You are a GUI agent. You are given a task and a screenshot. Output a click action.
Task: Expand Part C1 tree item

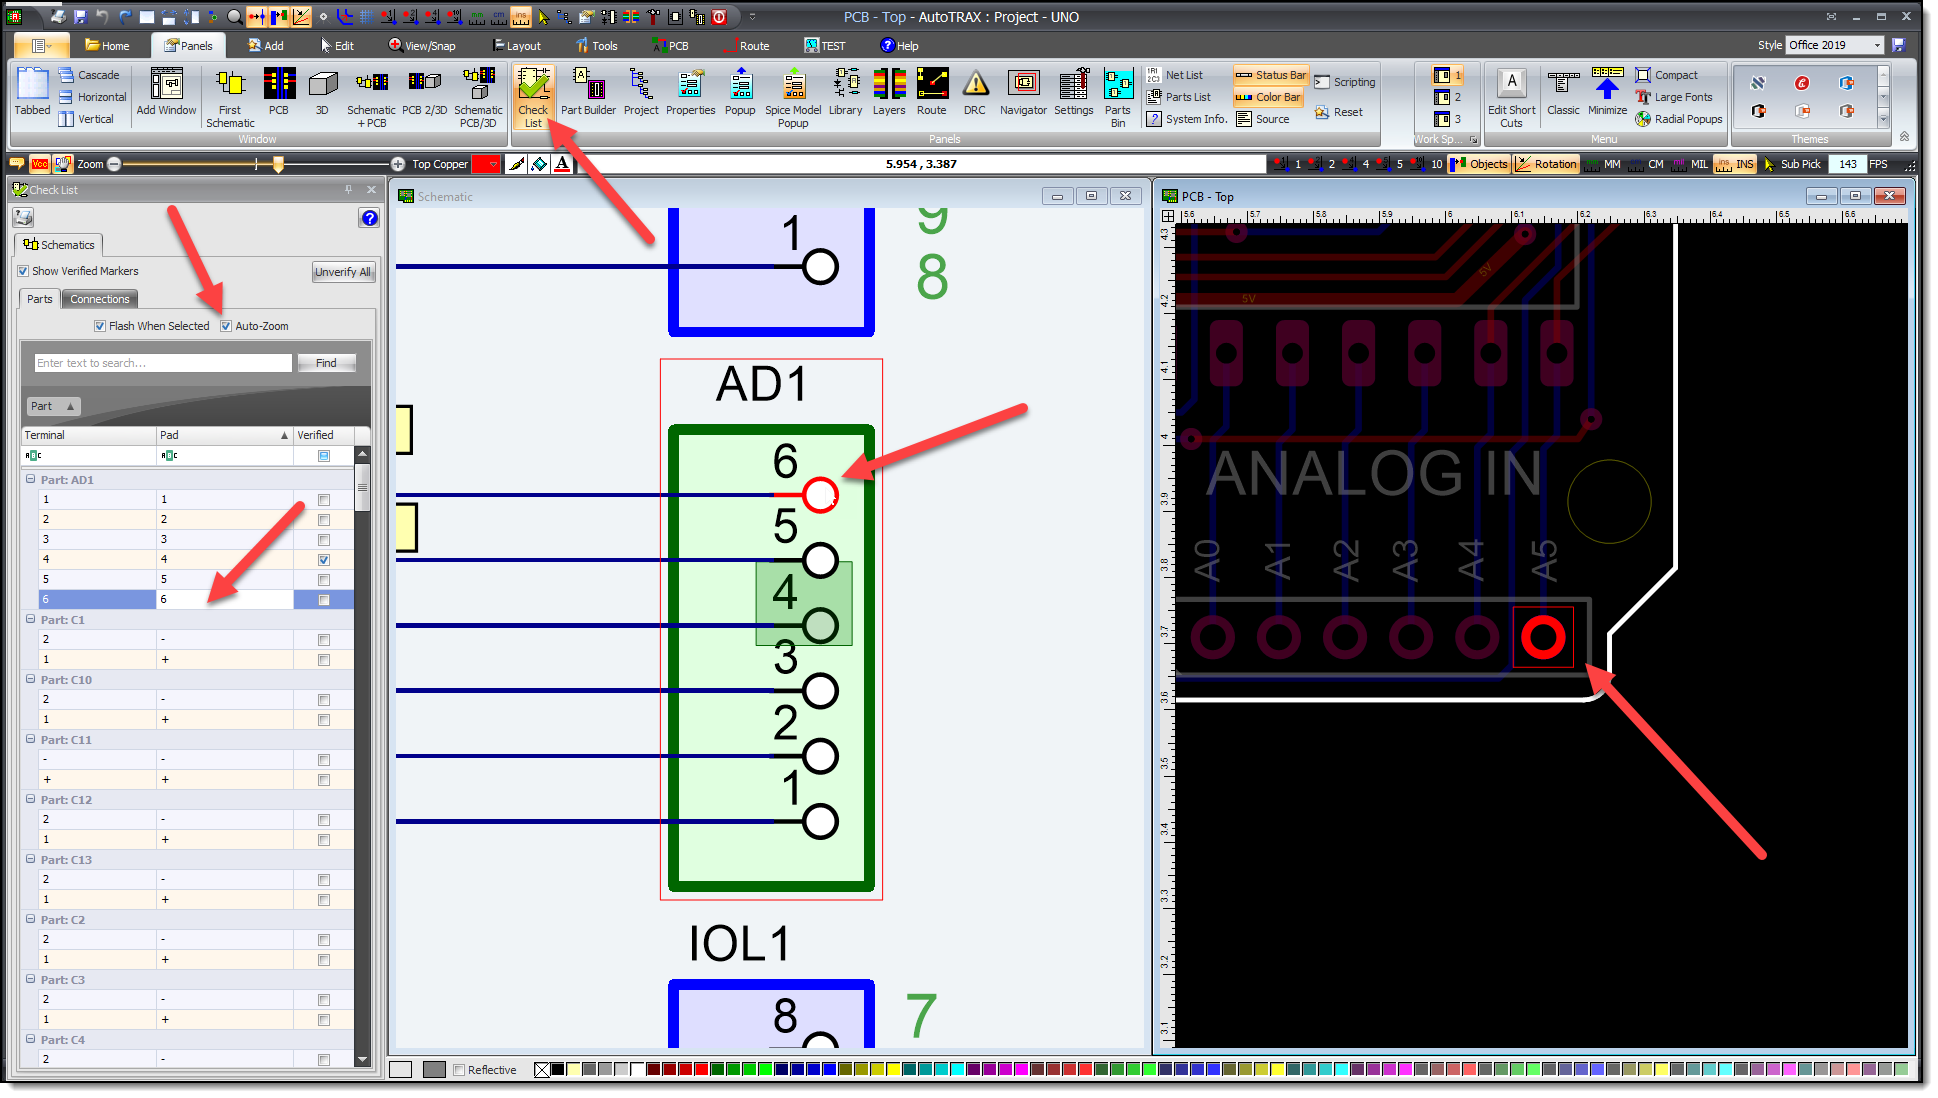(29, 619)
